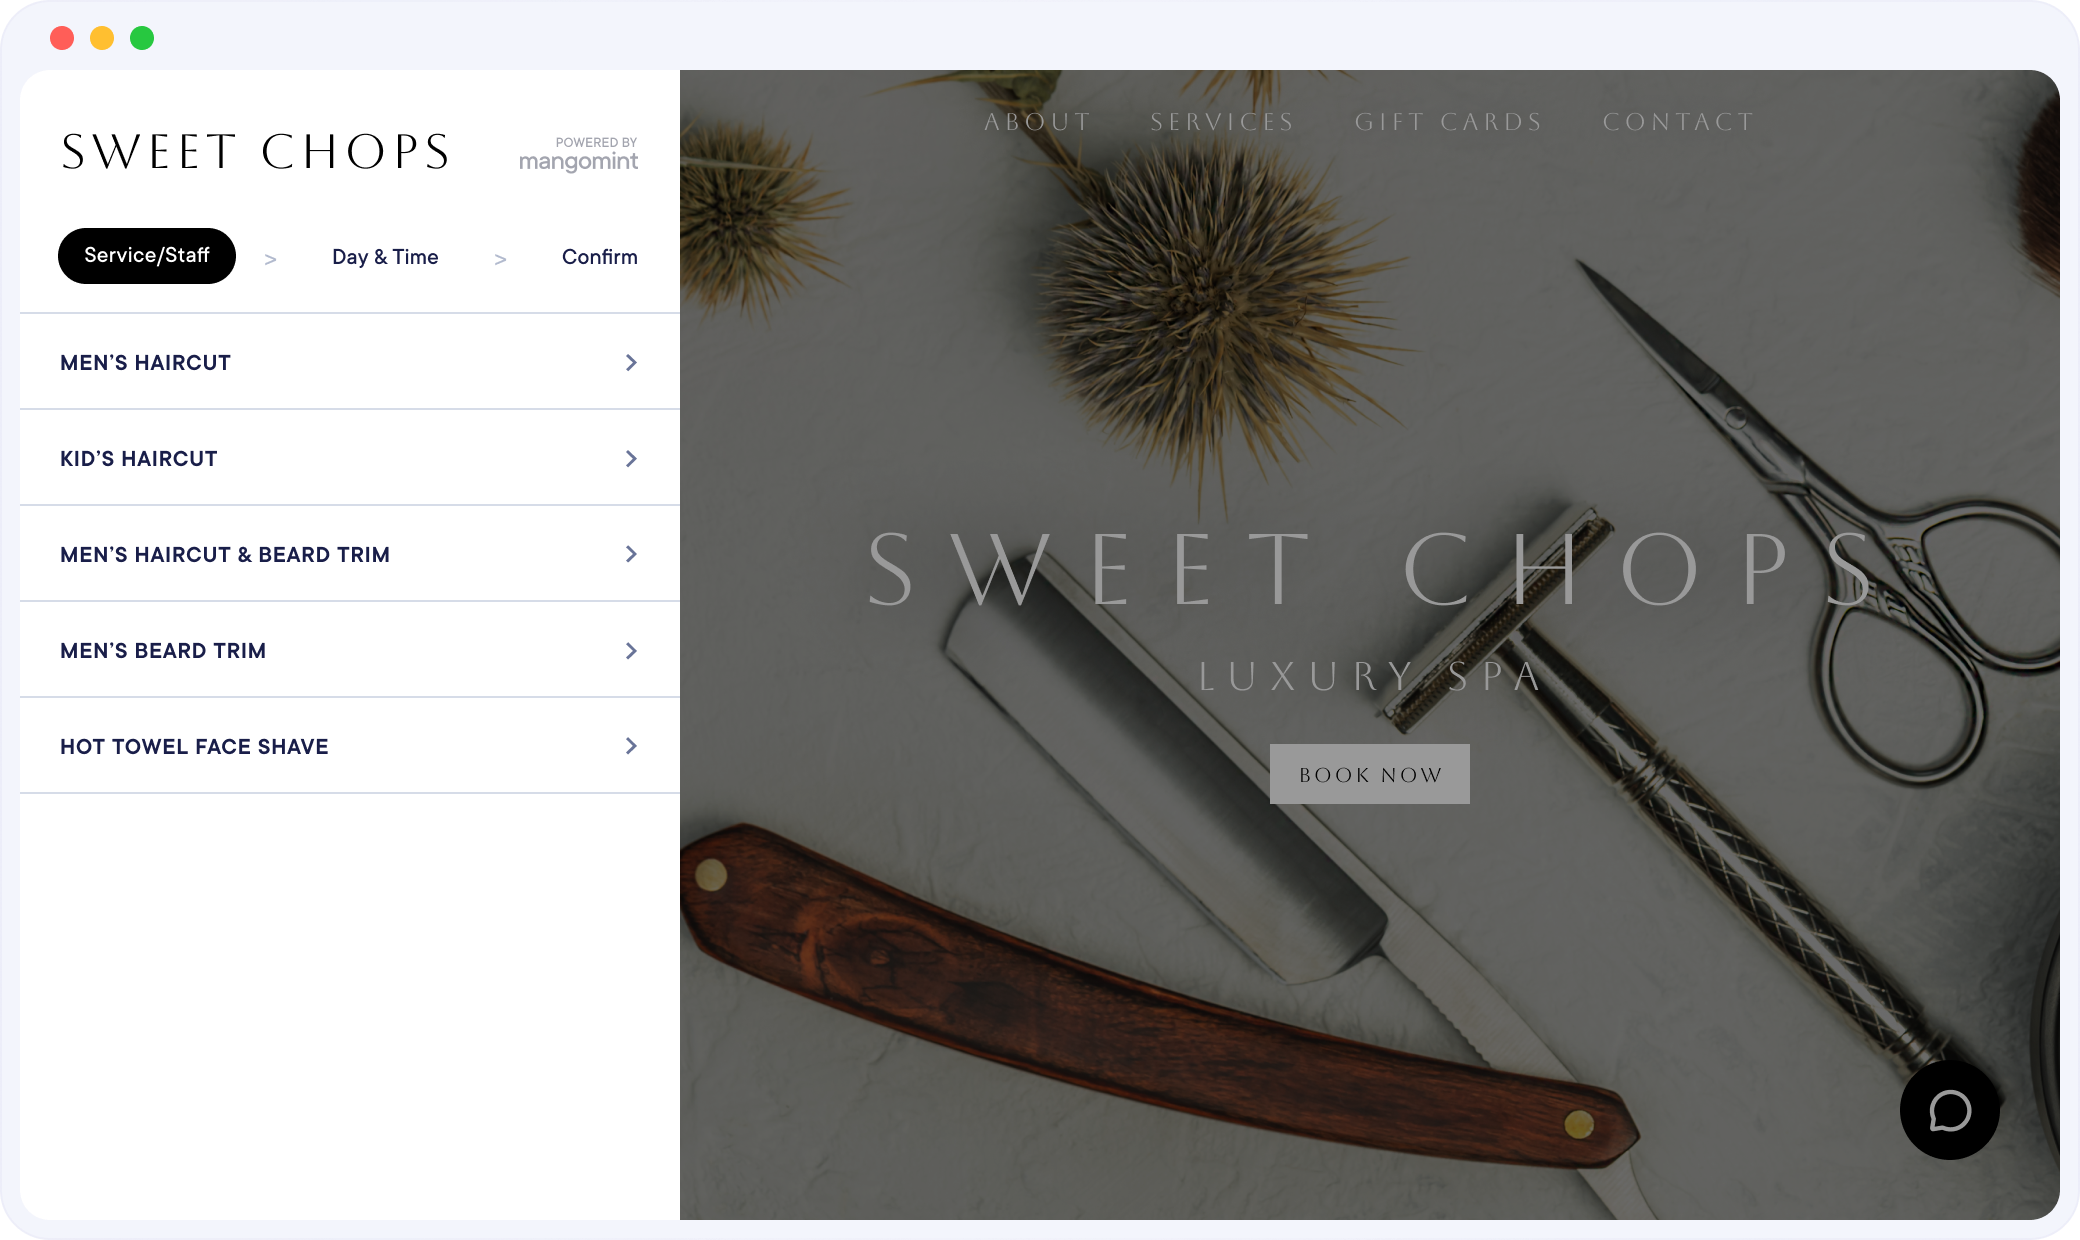Image resolution: width=2080 pixels, height=1240 pixels.
Task: Expand Men's Haircut & Beard Trim chevron
Action: tap(631, 554)
